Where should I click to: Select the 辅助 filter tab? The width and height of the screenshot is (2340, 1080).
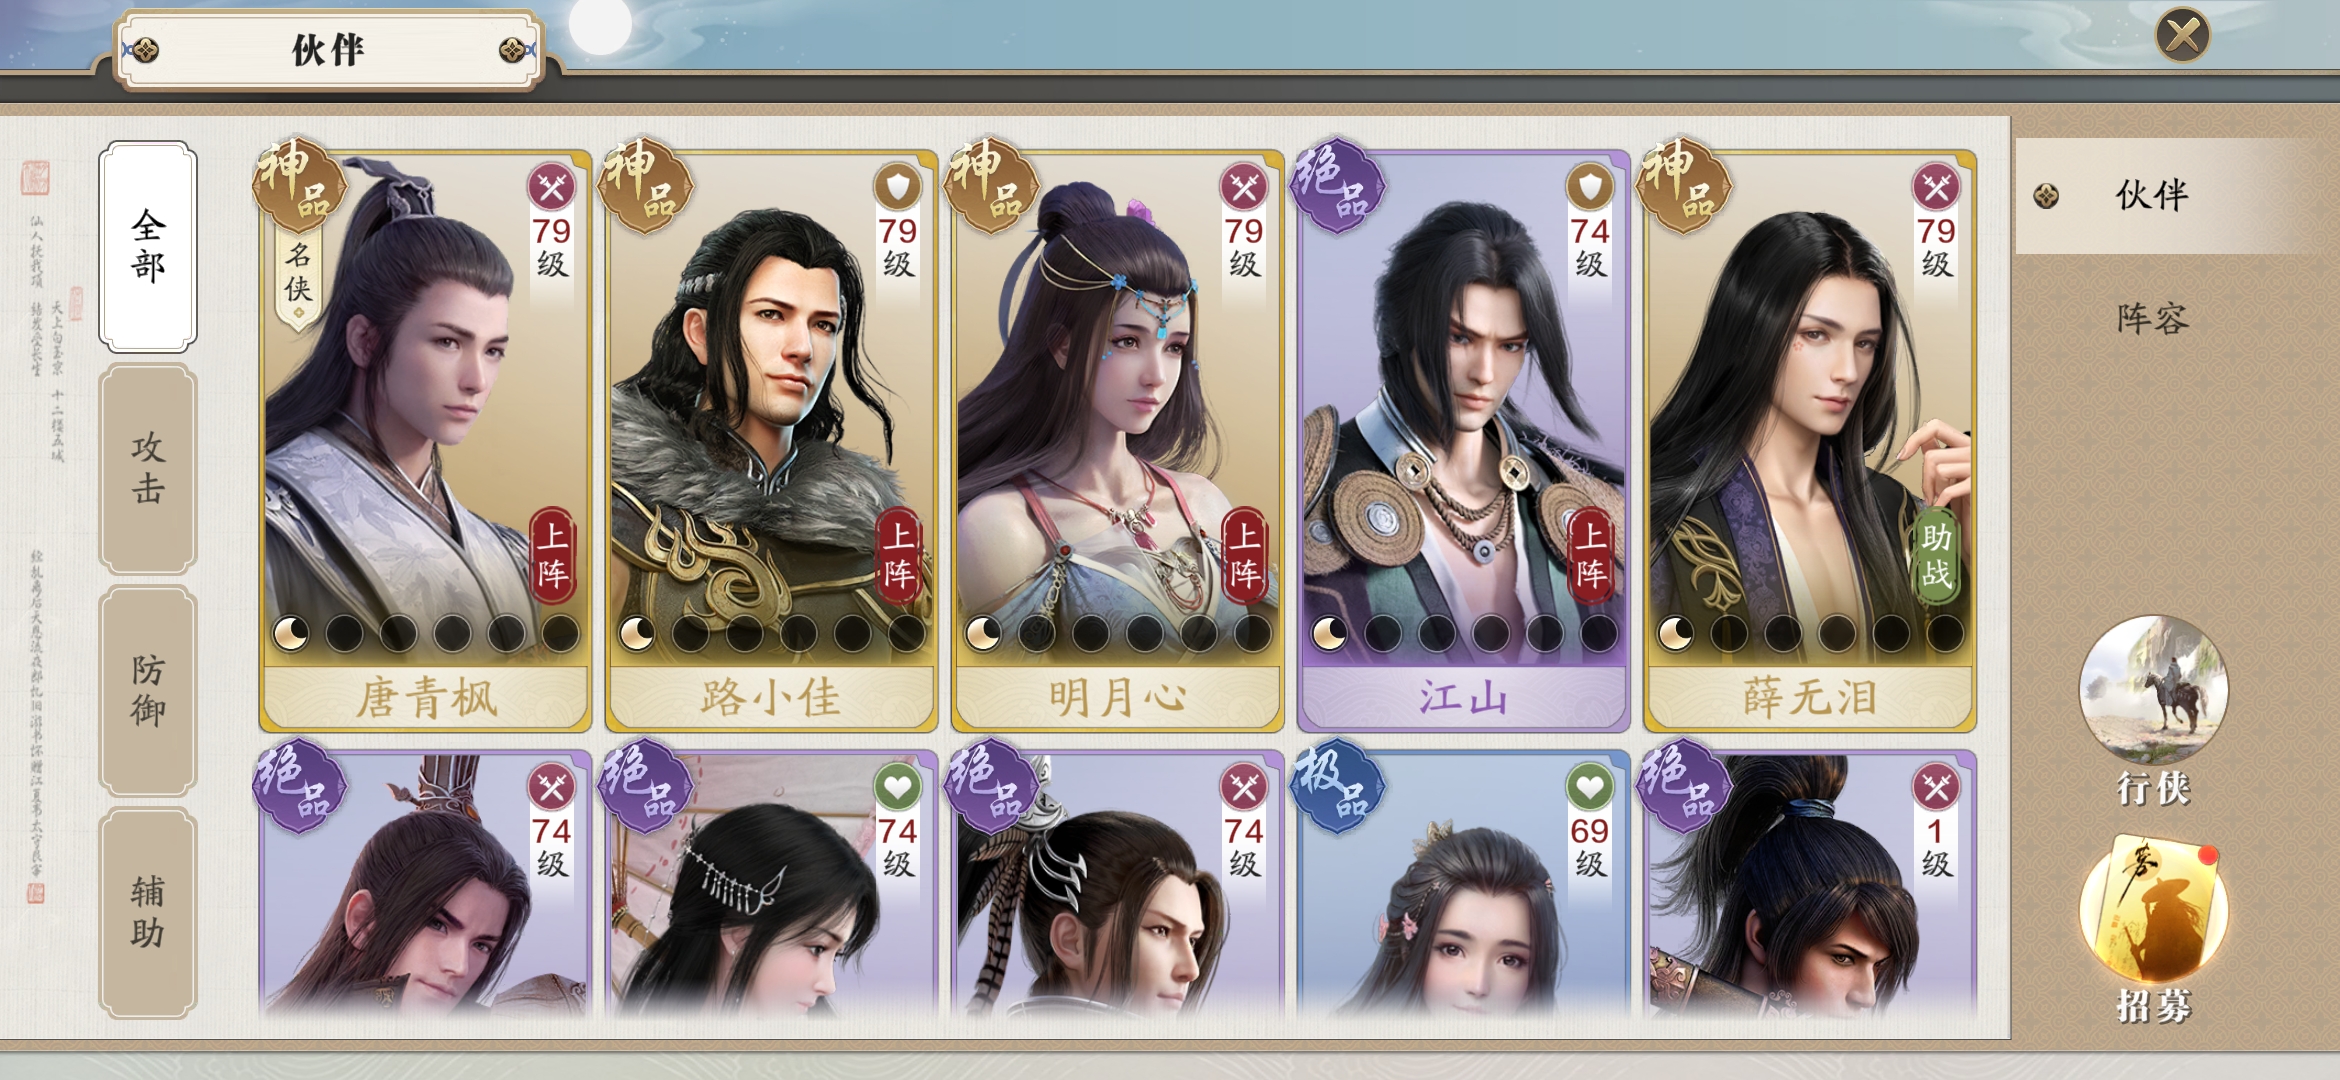(148, 912)
